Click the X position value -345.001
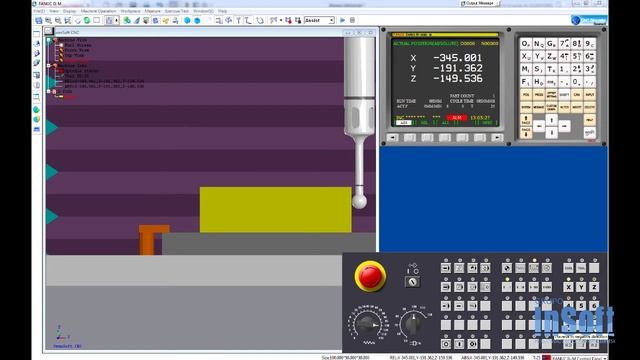 457,58
